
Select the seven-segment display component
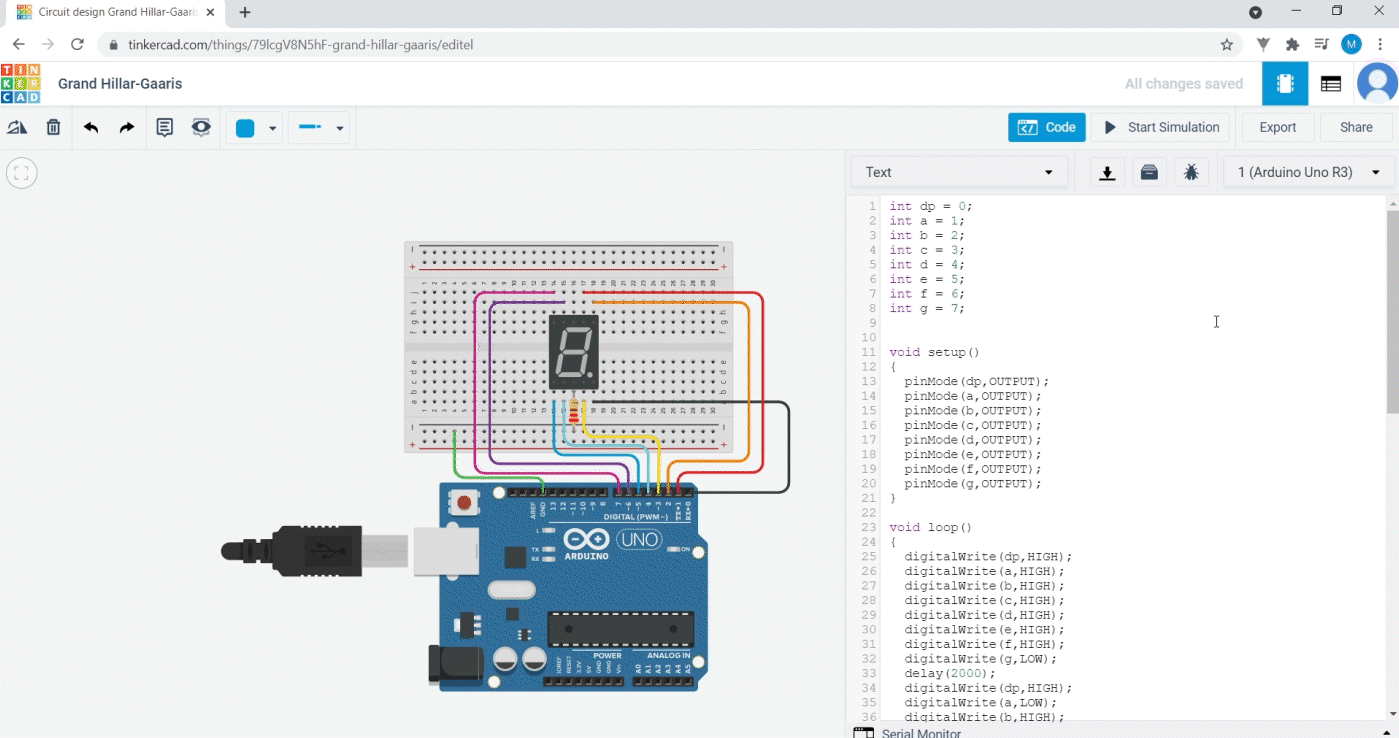coord(574,352)
